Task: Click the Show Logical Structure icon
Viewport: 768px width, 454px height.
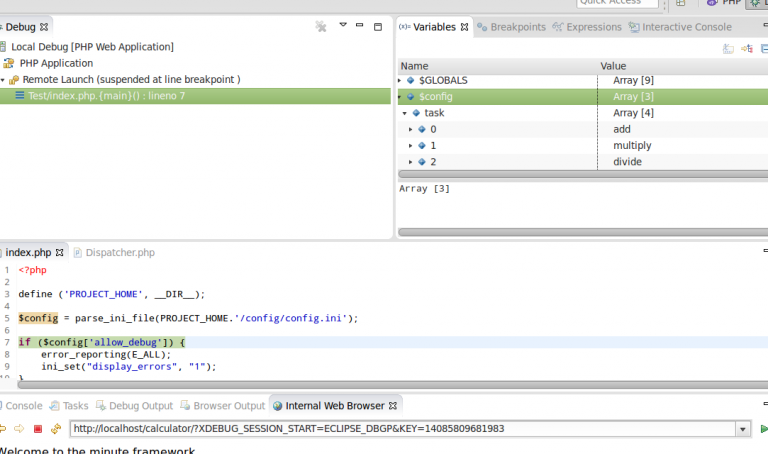Action: click(x=747, y=48)
